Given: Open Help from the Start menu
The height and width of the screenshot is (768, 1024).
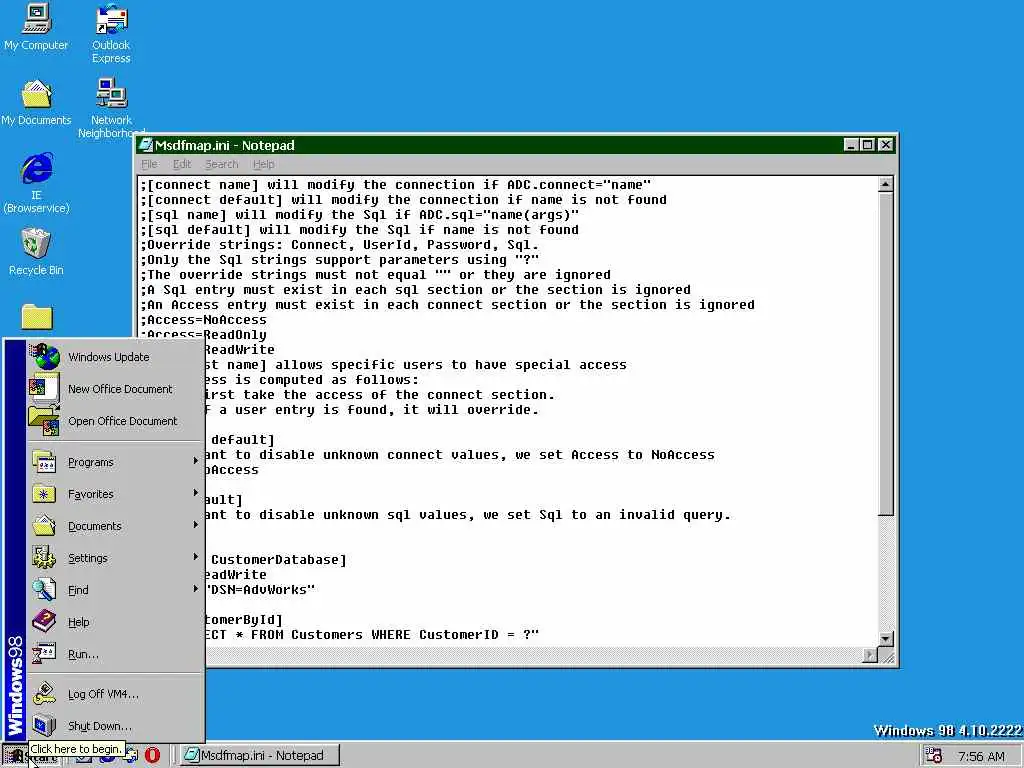Looking at the screenshot, I should pyautogui.click(x=116, y=622).
